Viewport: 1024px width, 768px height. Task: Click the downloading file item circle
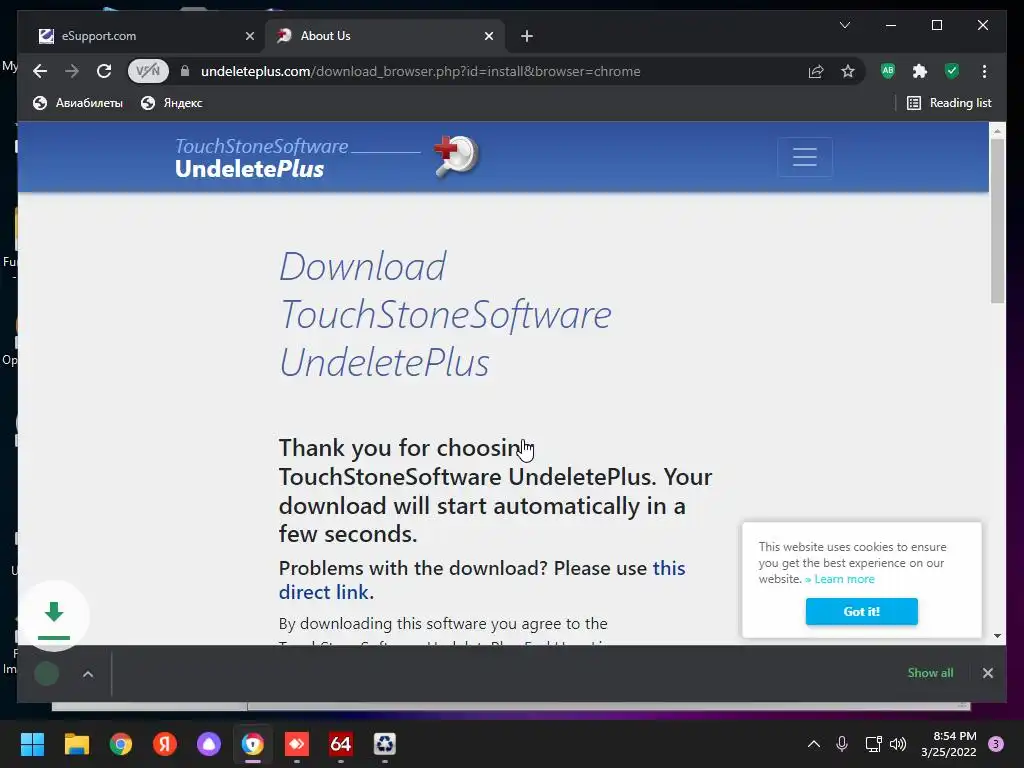tap(46, 673)
